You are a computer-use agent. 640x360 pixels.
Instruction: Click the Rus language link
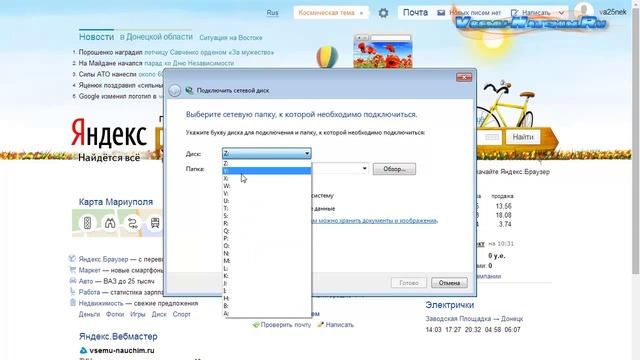[x=272, y=13]
